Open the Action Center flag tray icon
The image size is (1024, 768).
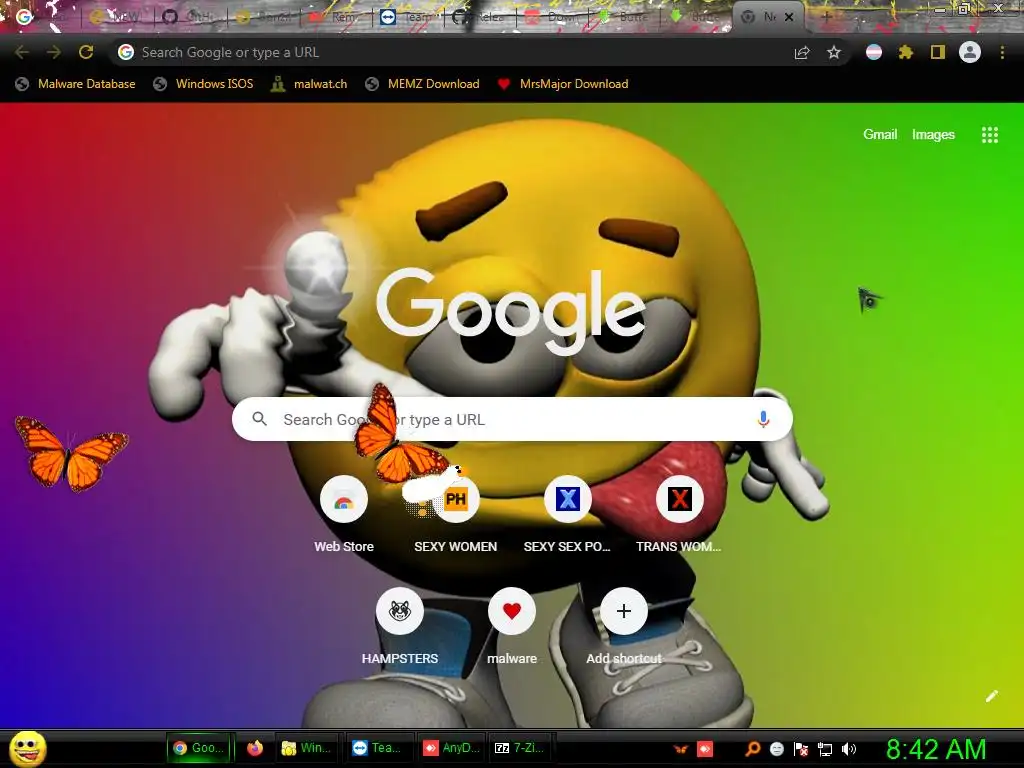coord(801,749)
